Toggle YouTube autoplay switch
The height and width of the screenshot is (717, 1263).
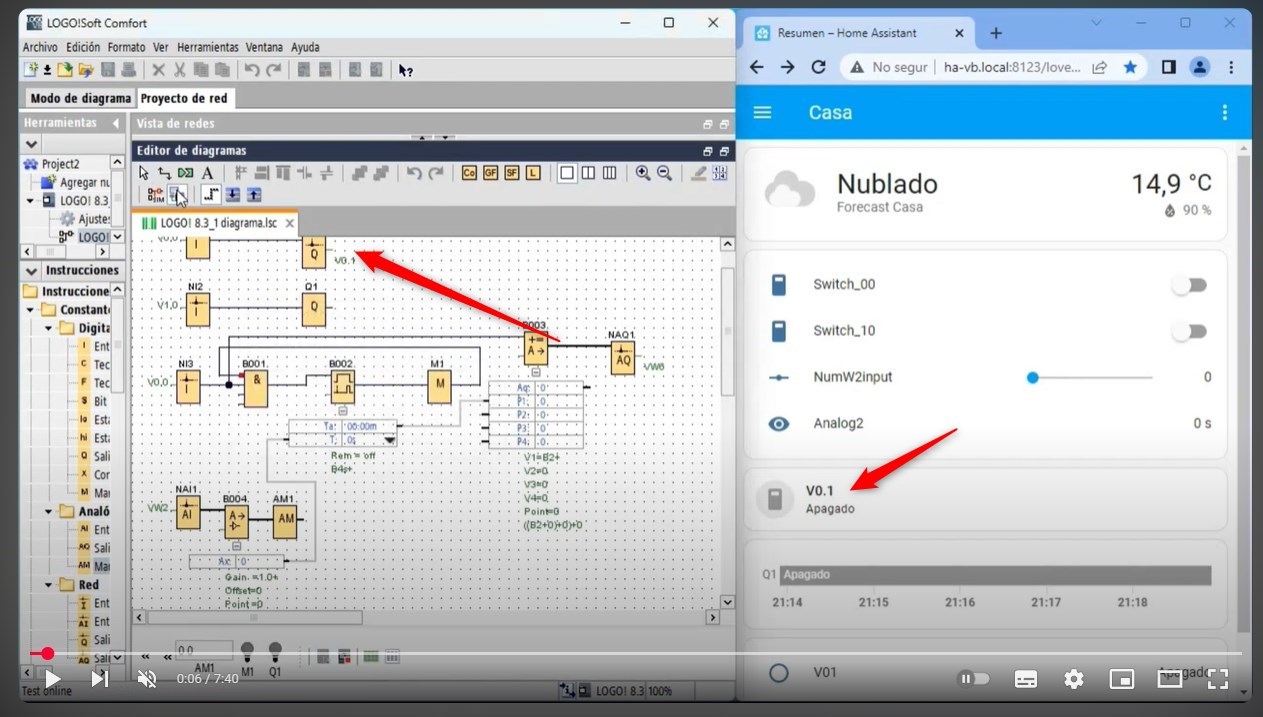click(973, 679)
